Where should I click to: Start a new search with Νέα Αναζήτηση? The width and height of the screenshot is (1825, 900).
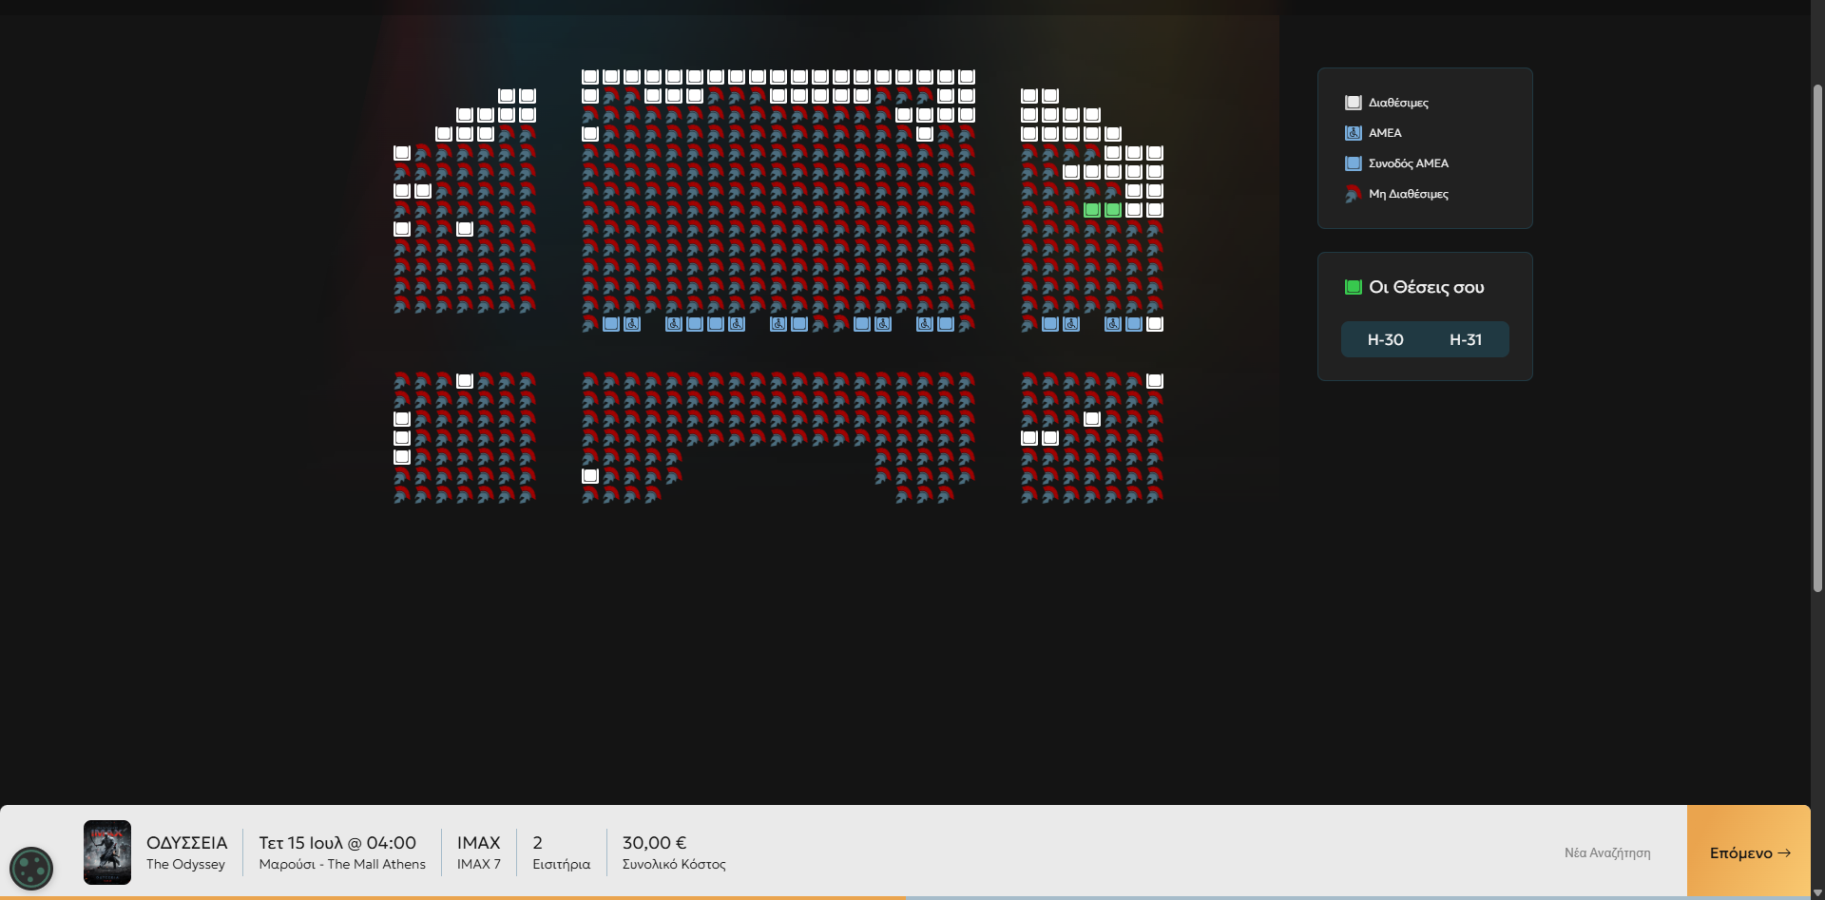(1607, 853)
